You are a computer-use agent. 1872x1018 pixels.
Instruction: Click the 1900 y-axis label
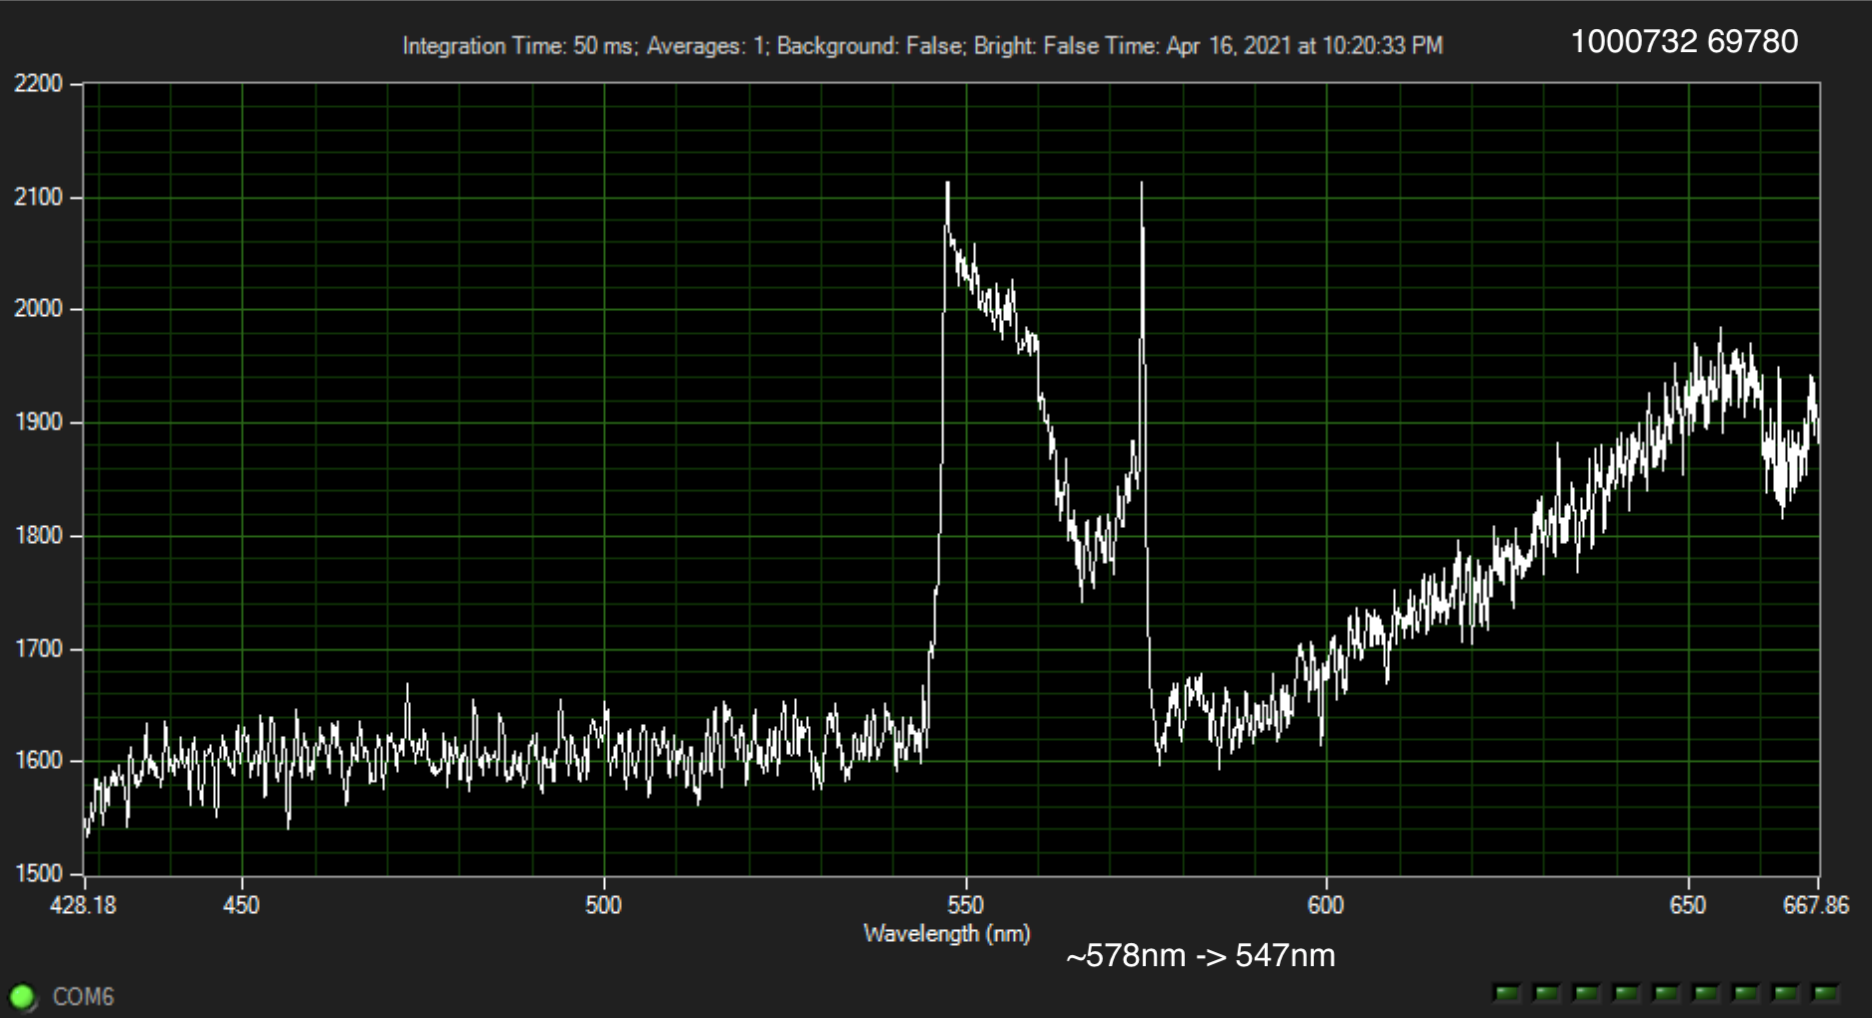(38, 422)
